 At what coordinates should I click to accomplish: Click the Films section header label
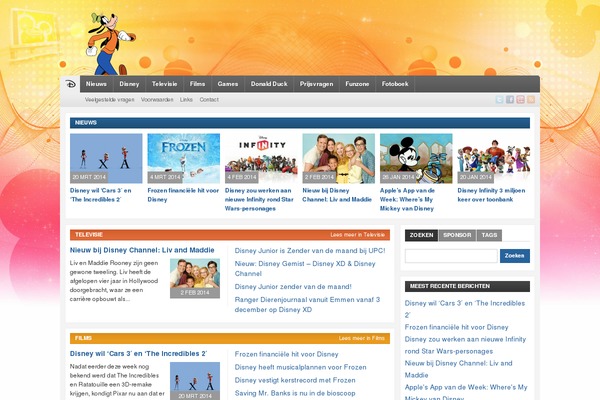point(83,338)
